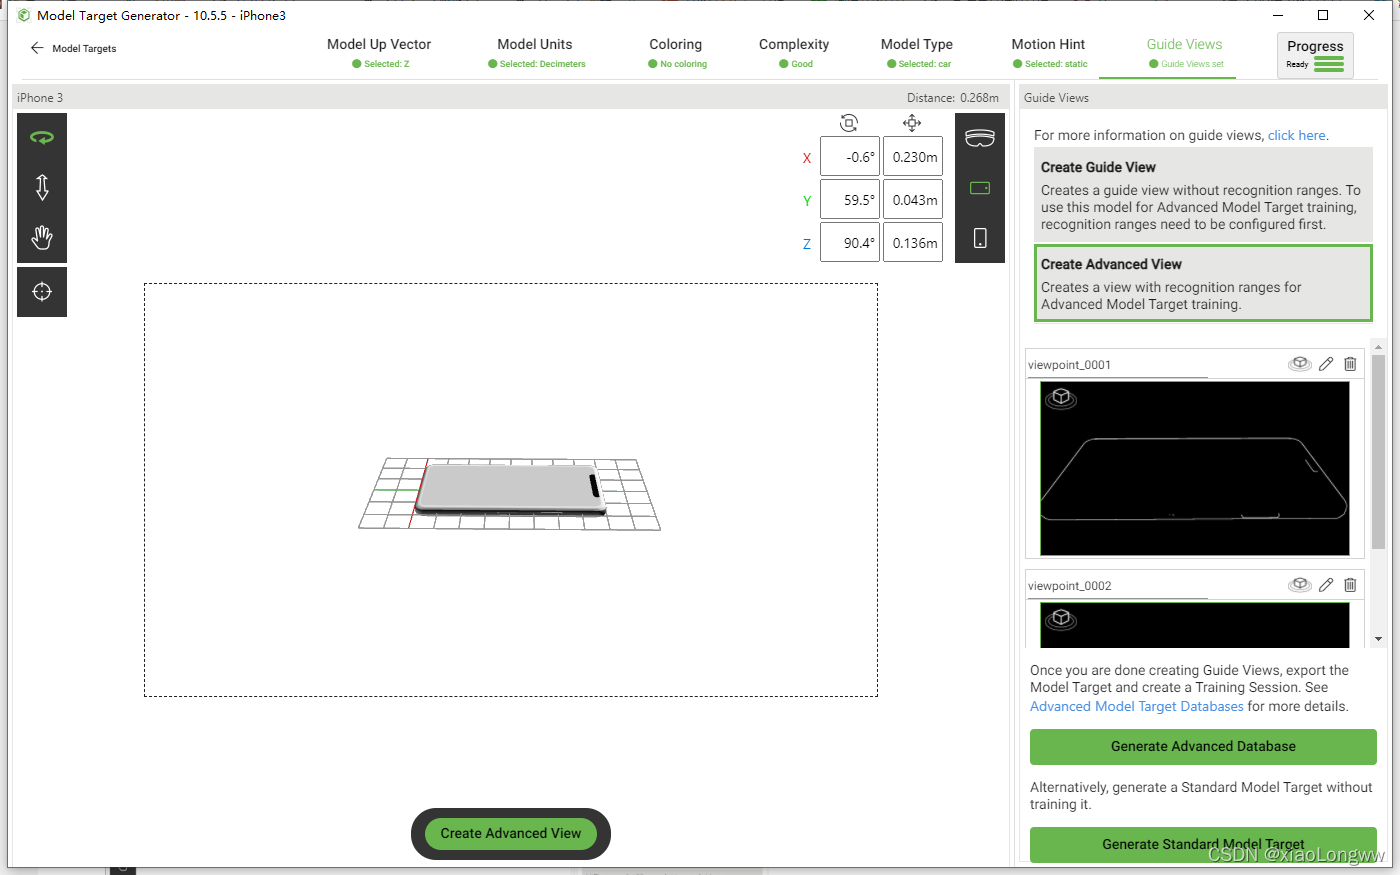Image resolution: width=1400 pixels, height=875 pixels.
Task: Open the viewpoint_0002 thumbnail
Action: point(1195,625)
